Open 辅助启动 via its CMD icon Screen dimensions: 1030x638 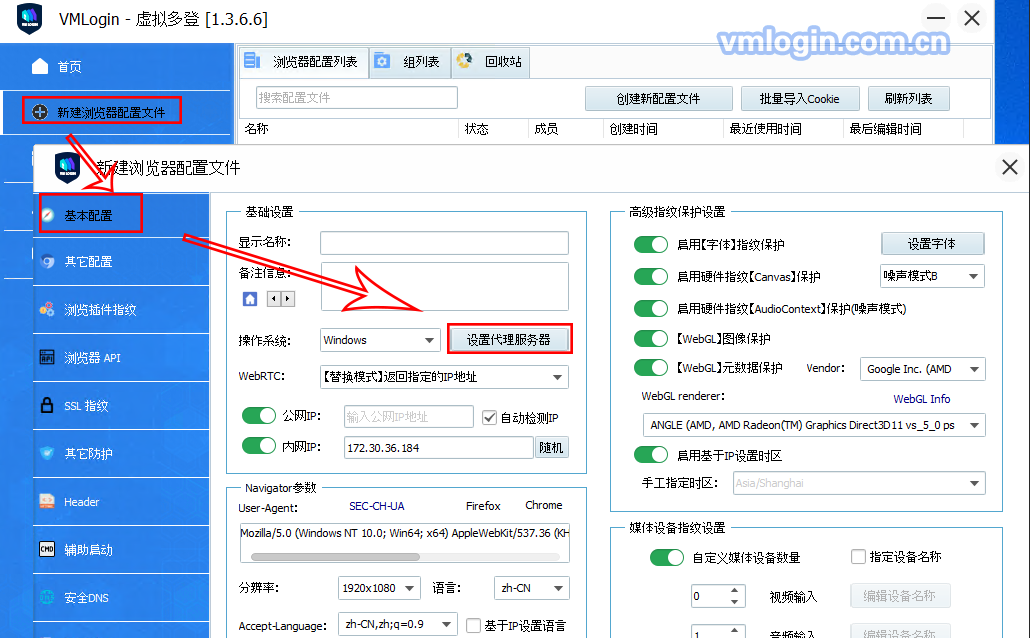tap(47, 549)
